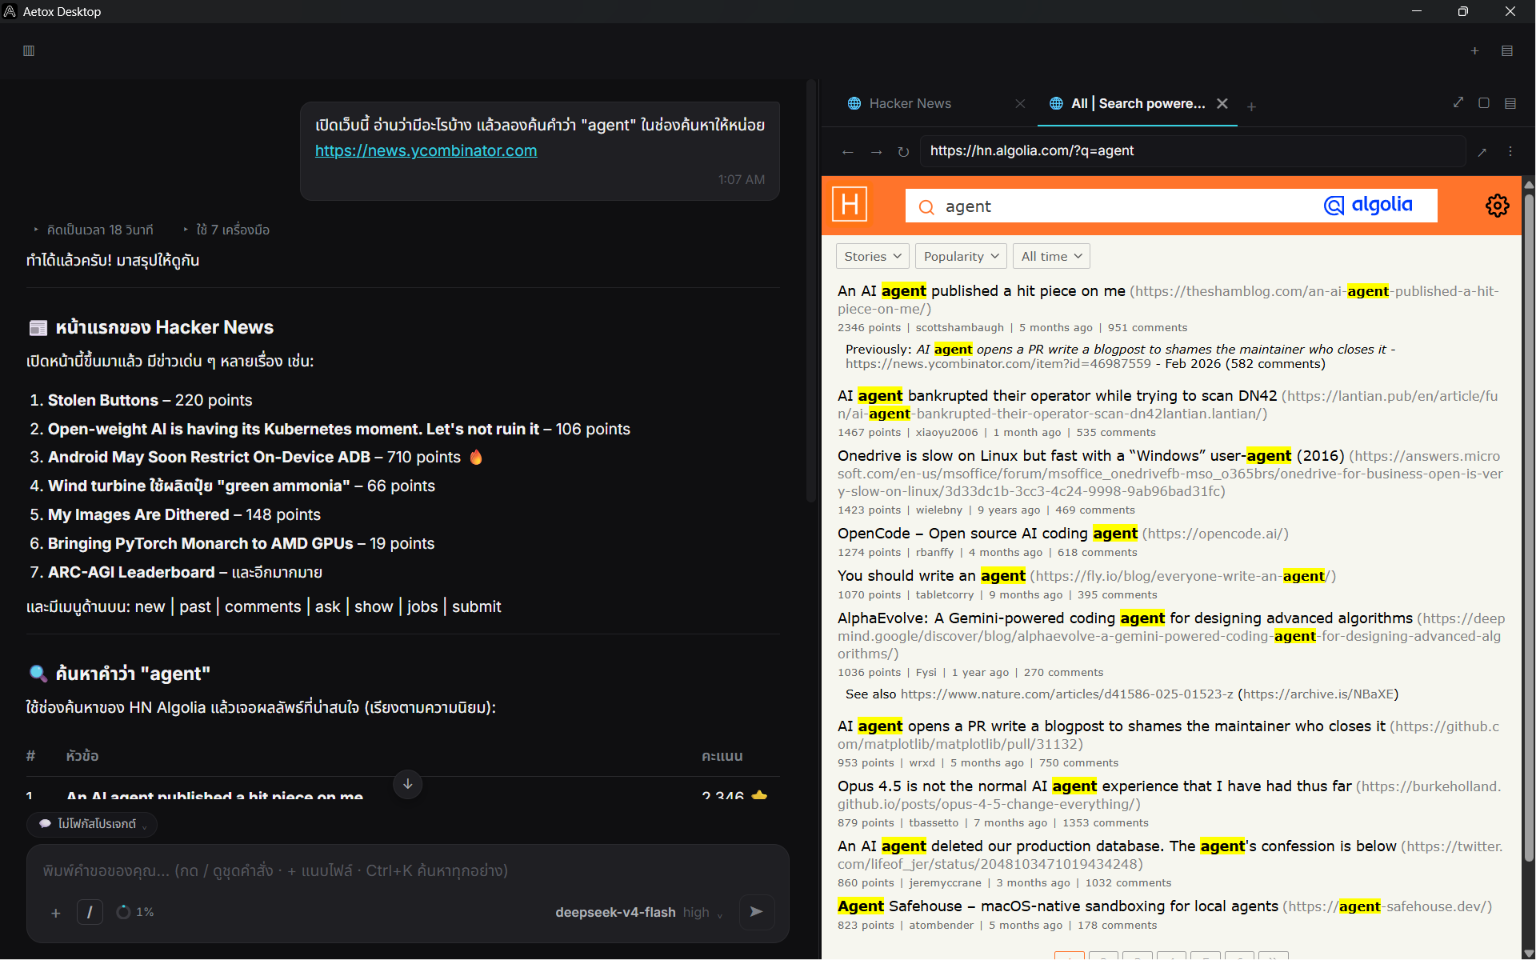Open scottshambaugh author link
This screenshot has height=960, width=1536.
coord(960,328)
